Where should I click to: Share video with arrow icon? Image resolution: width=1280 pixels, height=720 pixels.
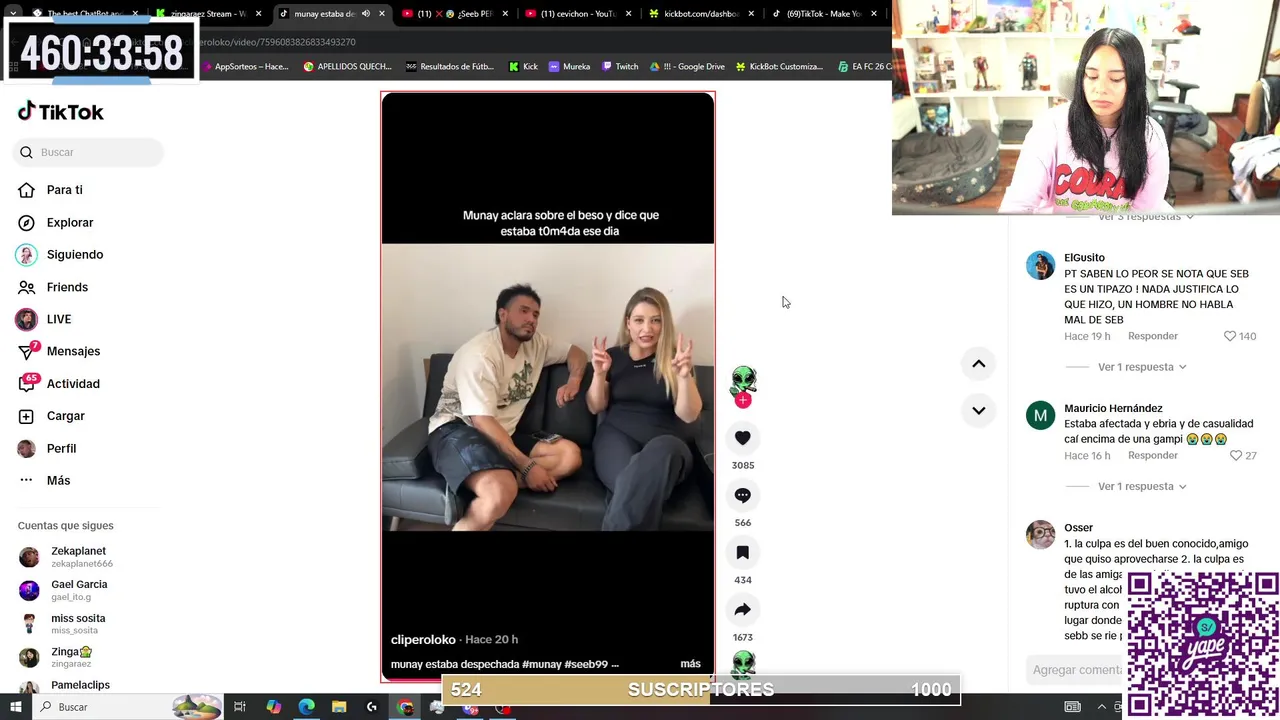[743, 609]
